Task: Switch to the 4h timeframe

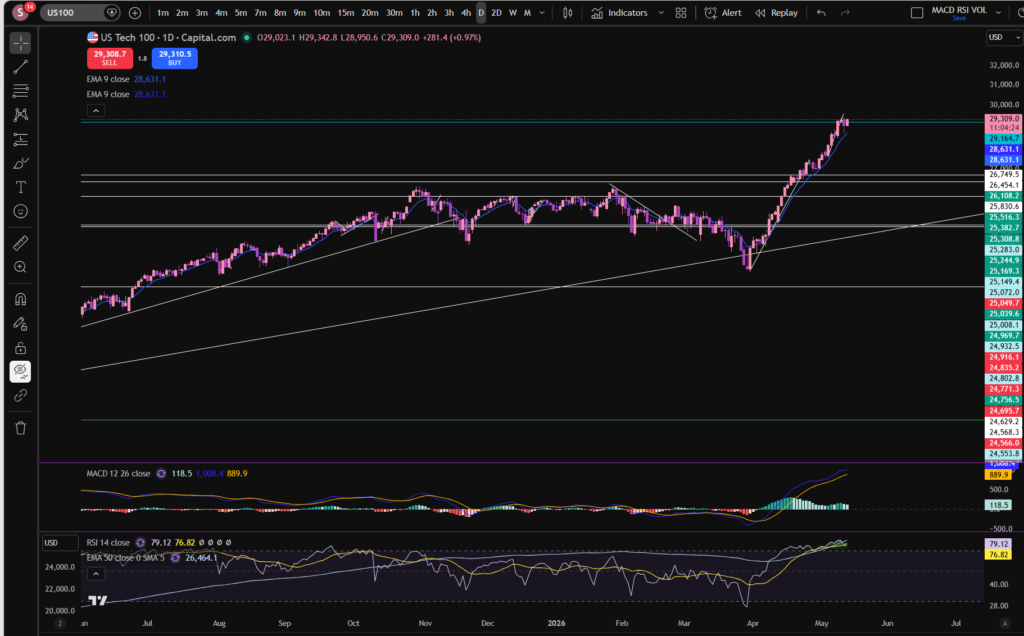Action: point(466,12)
